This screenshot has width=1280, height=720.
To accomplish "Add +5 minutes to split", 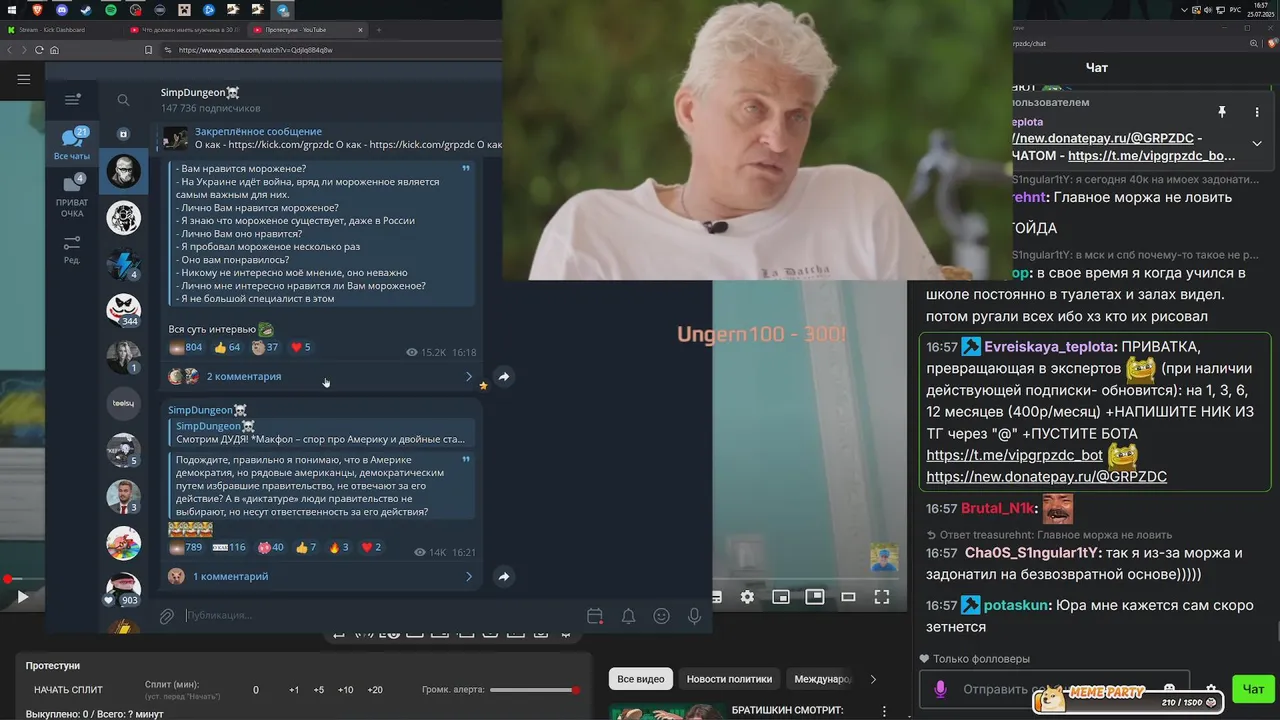I will [319, 690].
